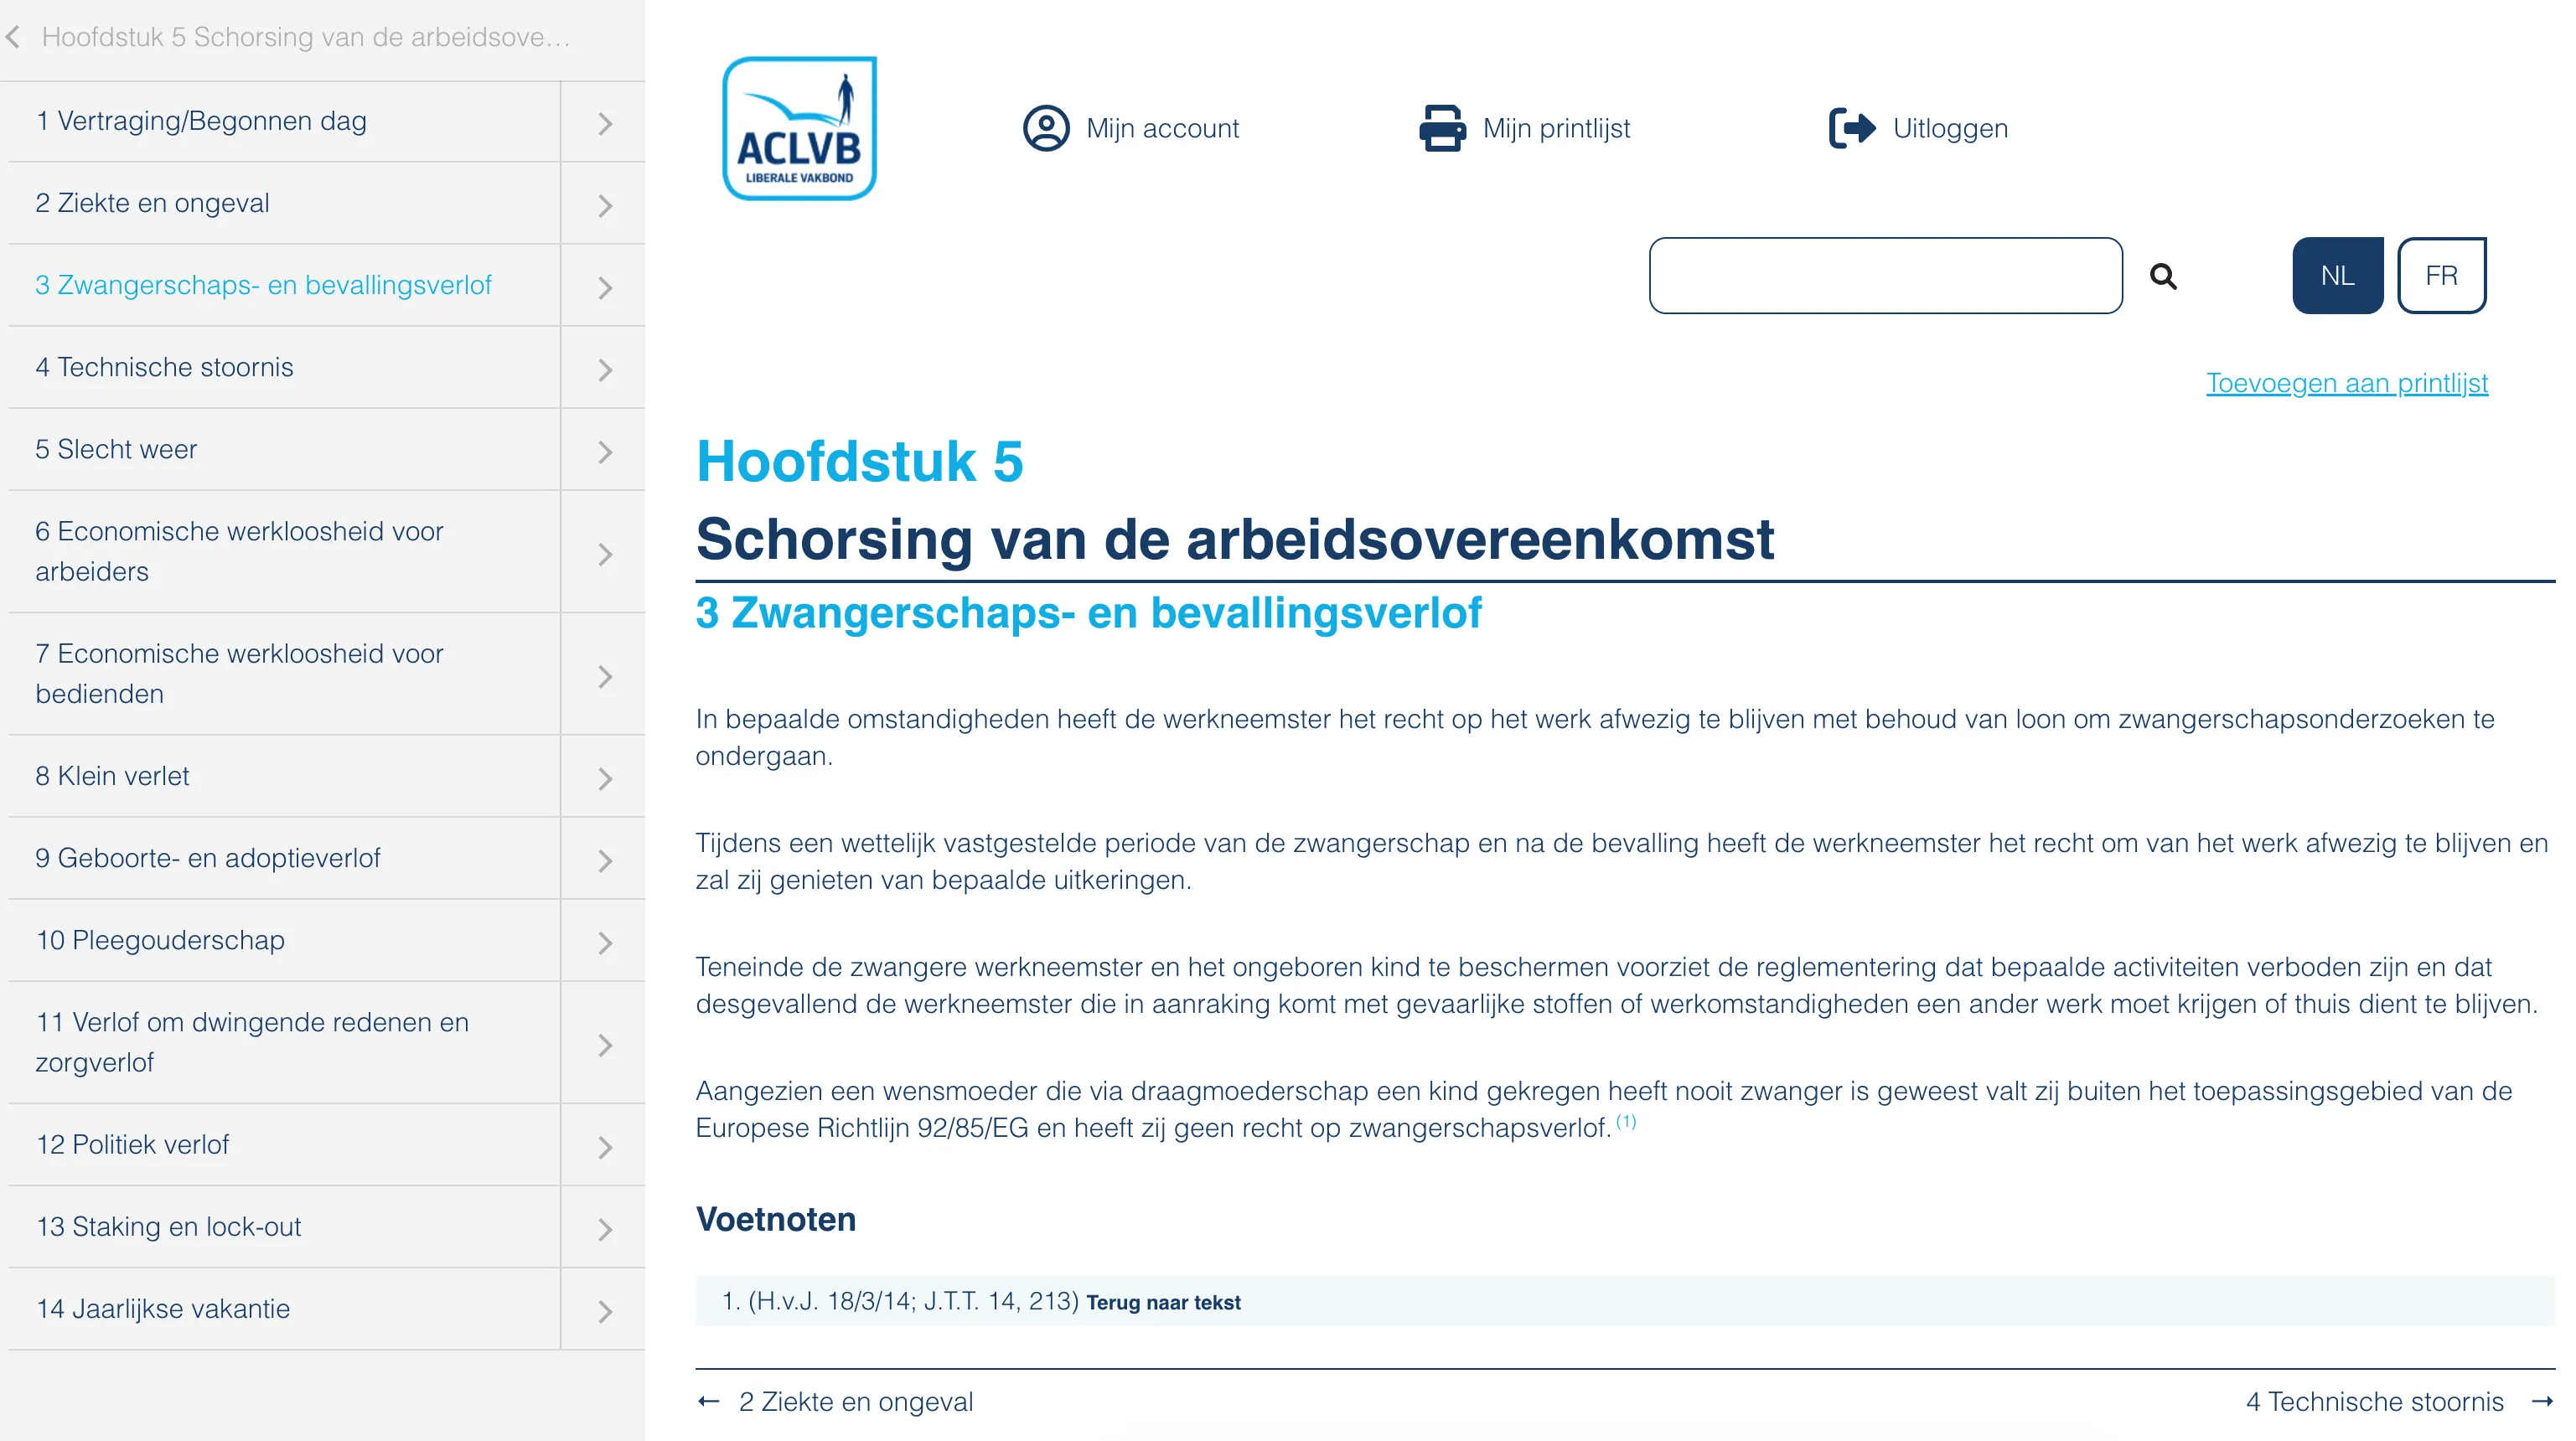Click left arrow beside '2 Ziekte en ongeval' footer

(709, 1401)
